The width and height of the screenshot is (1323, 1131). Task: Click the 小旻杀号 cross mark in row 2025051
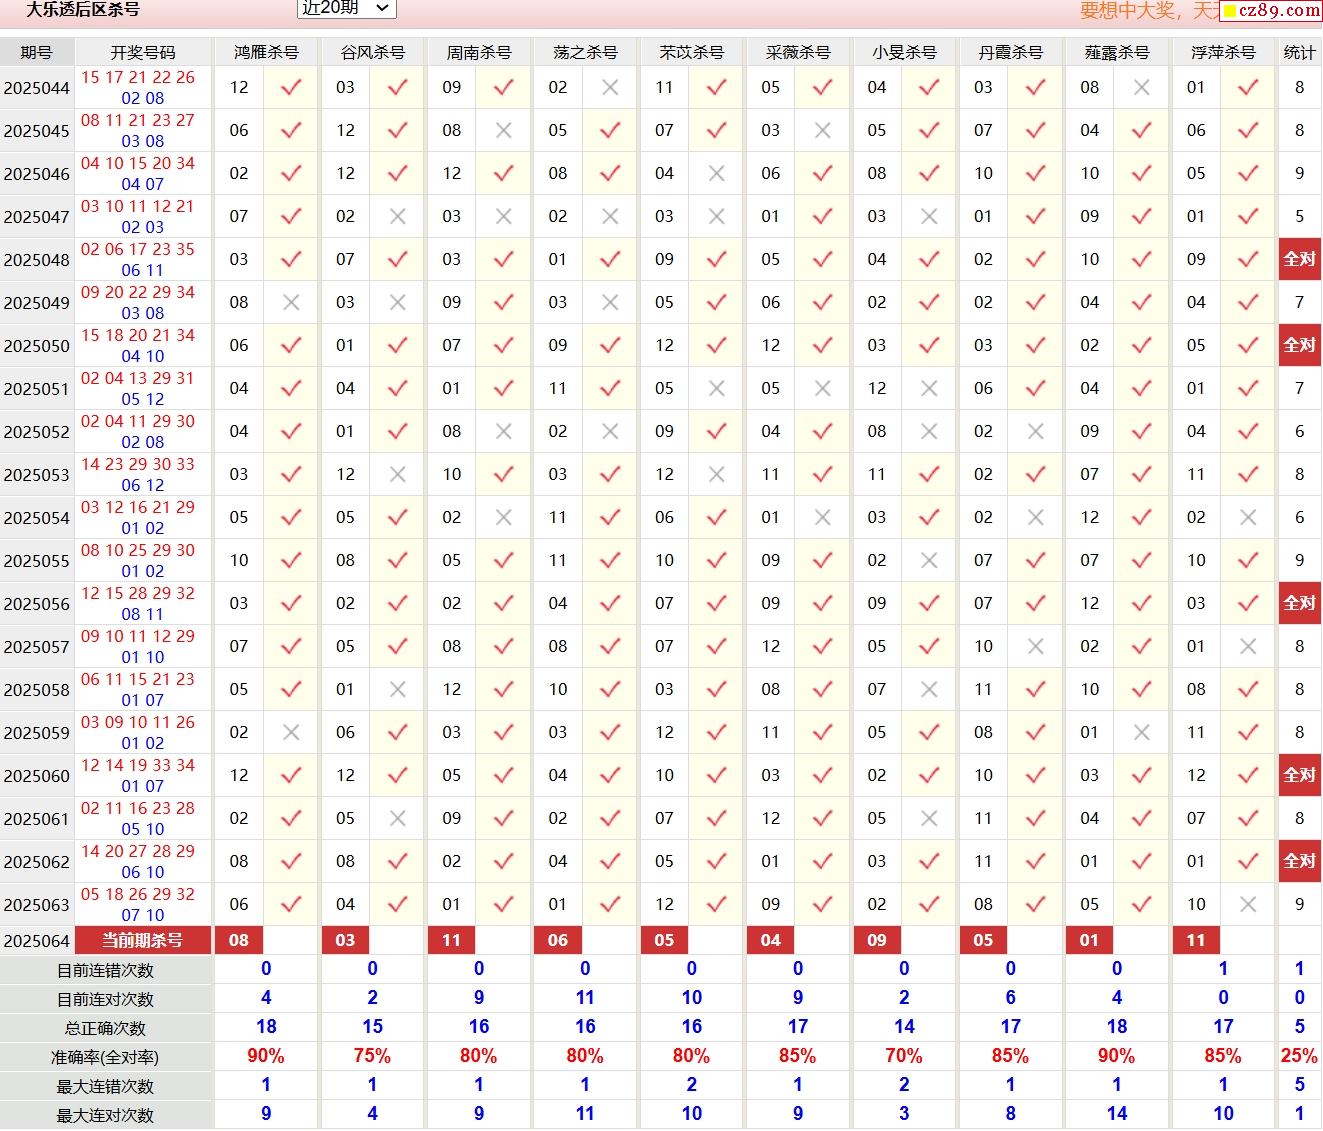pyautogui.click(x=929, y=389)
